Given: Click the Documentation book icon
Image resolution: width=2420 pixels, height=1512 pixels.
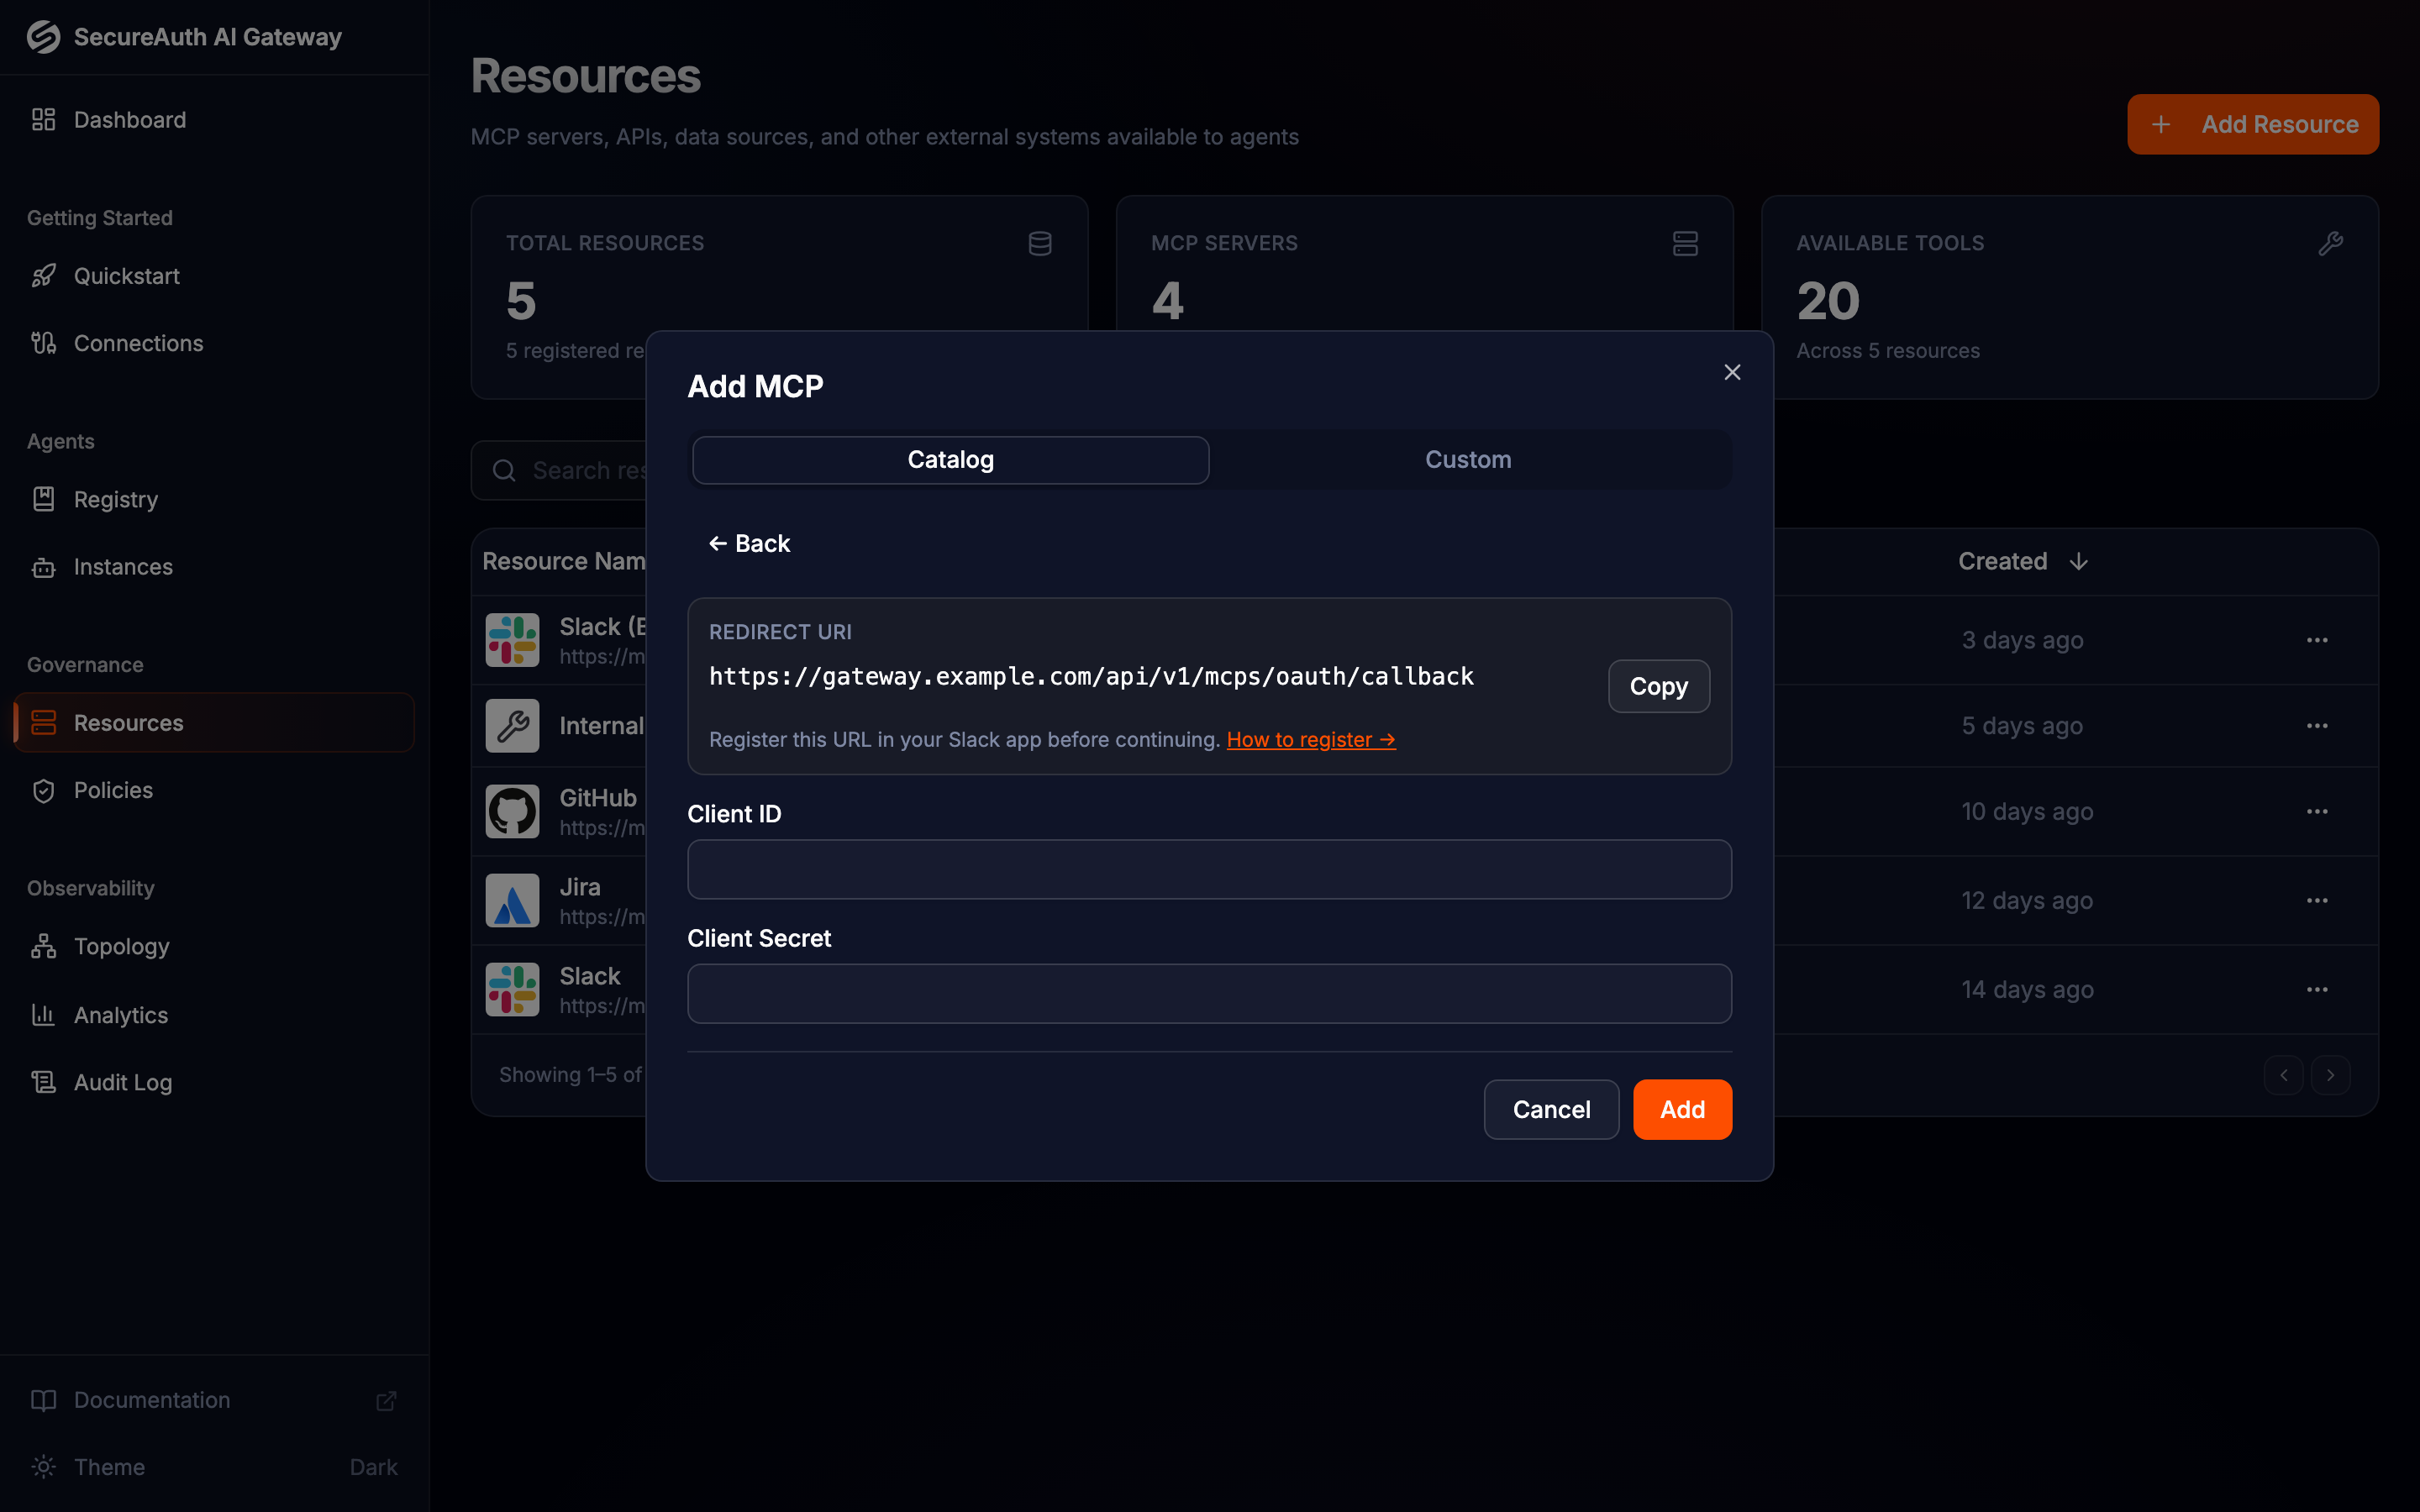Looking at the screenshot, I should coord(43,1400).
